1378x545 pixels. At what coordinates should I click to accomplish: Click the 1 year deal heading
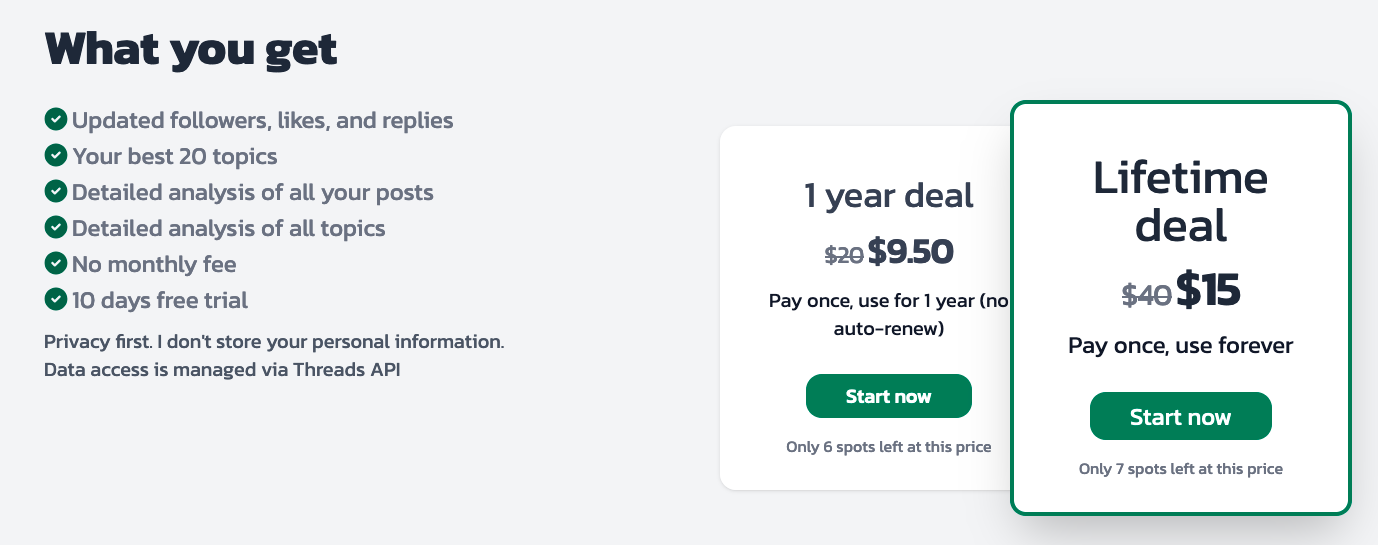tap(889, 195)
